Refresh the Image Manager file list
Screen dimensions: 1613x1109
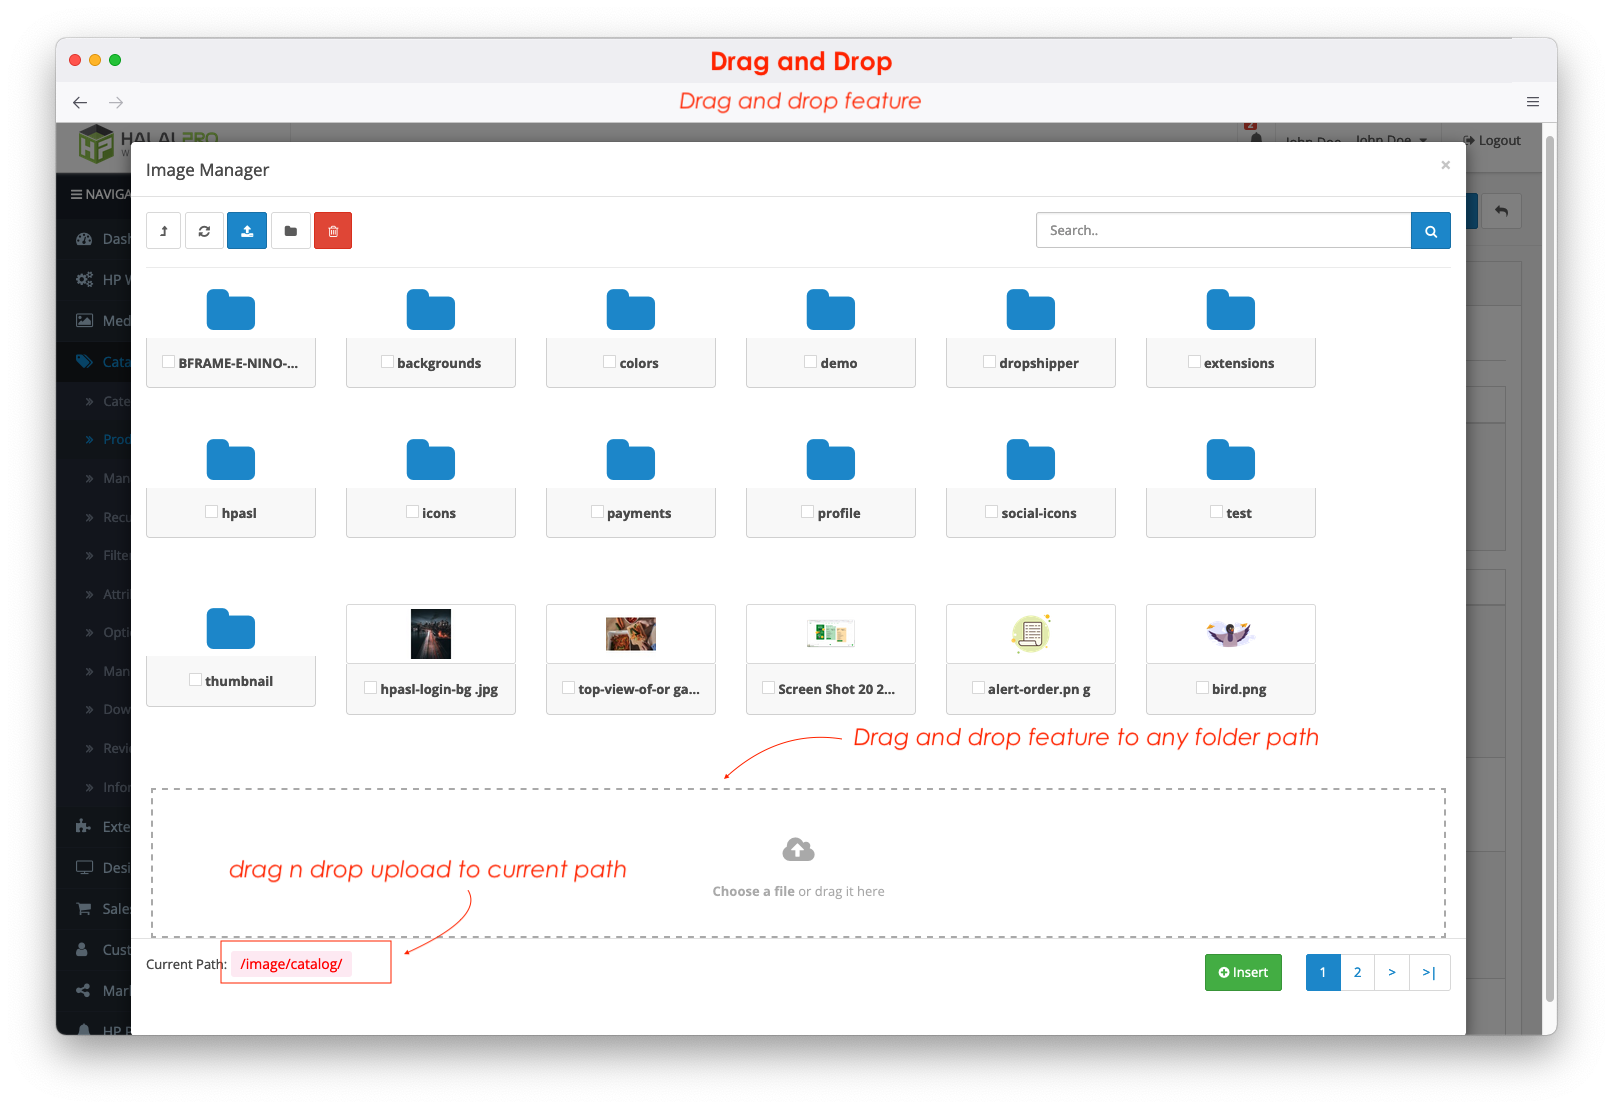point(204,230)
